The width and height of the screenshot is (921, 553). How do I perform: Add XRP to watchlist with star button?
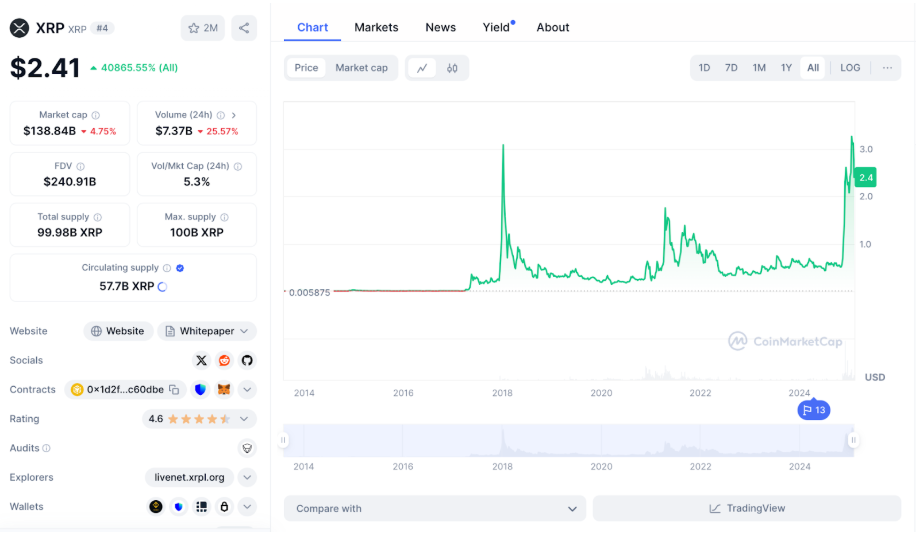click(x=203, y=28)
